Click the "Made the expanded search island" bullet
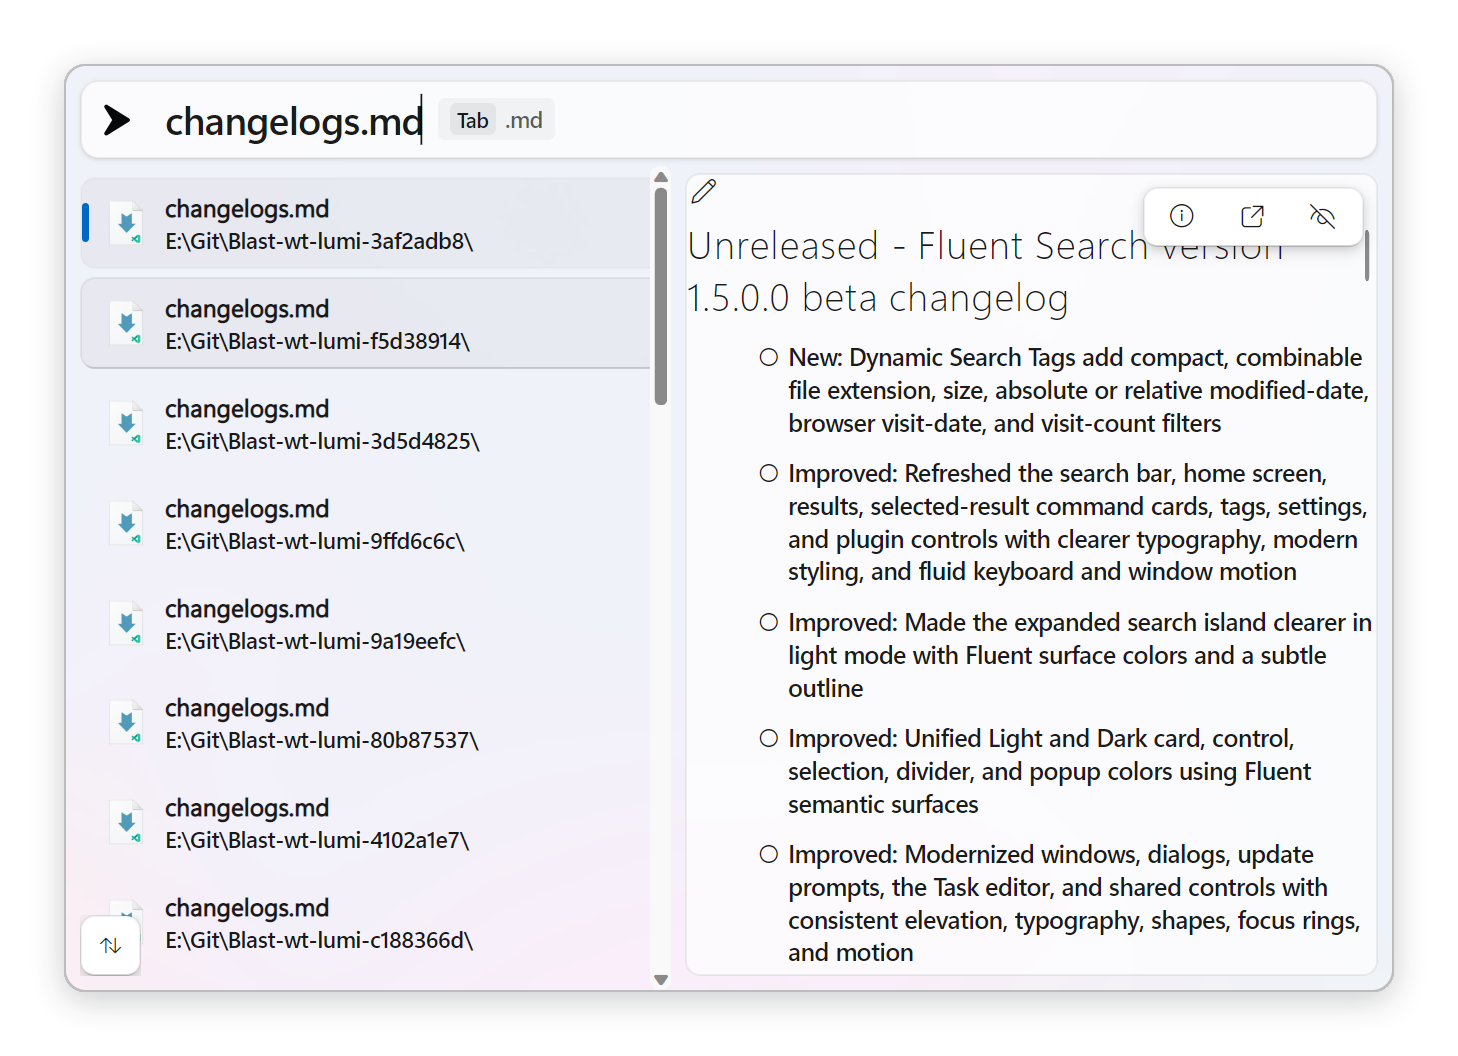1458x1056 pixels. click(1079, 655)
